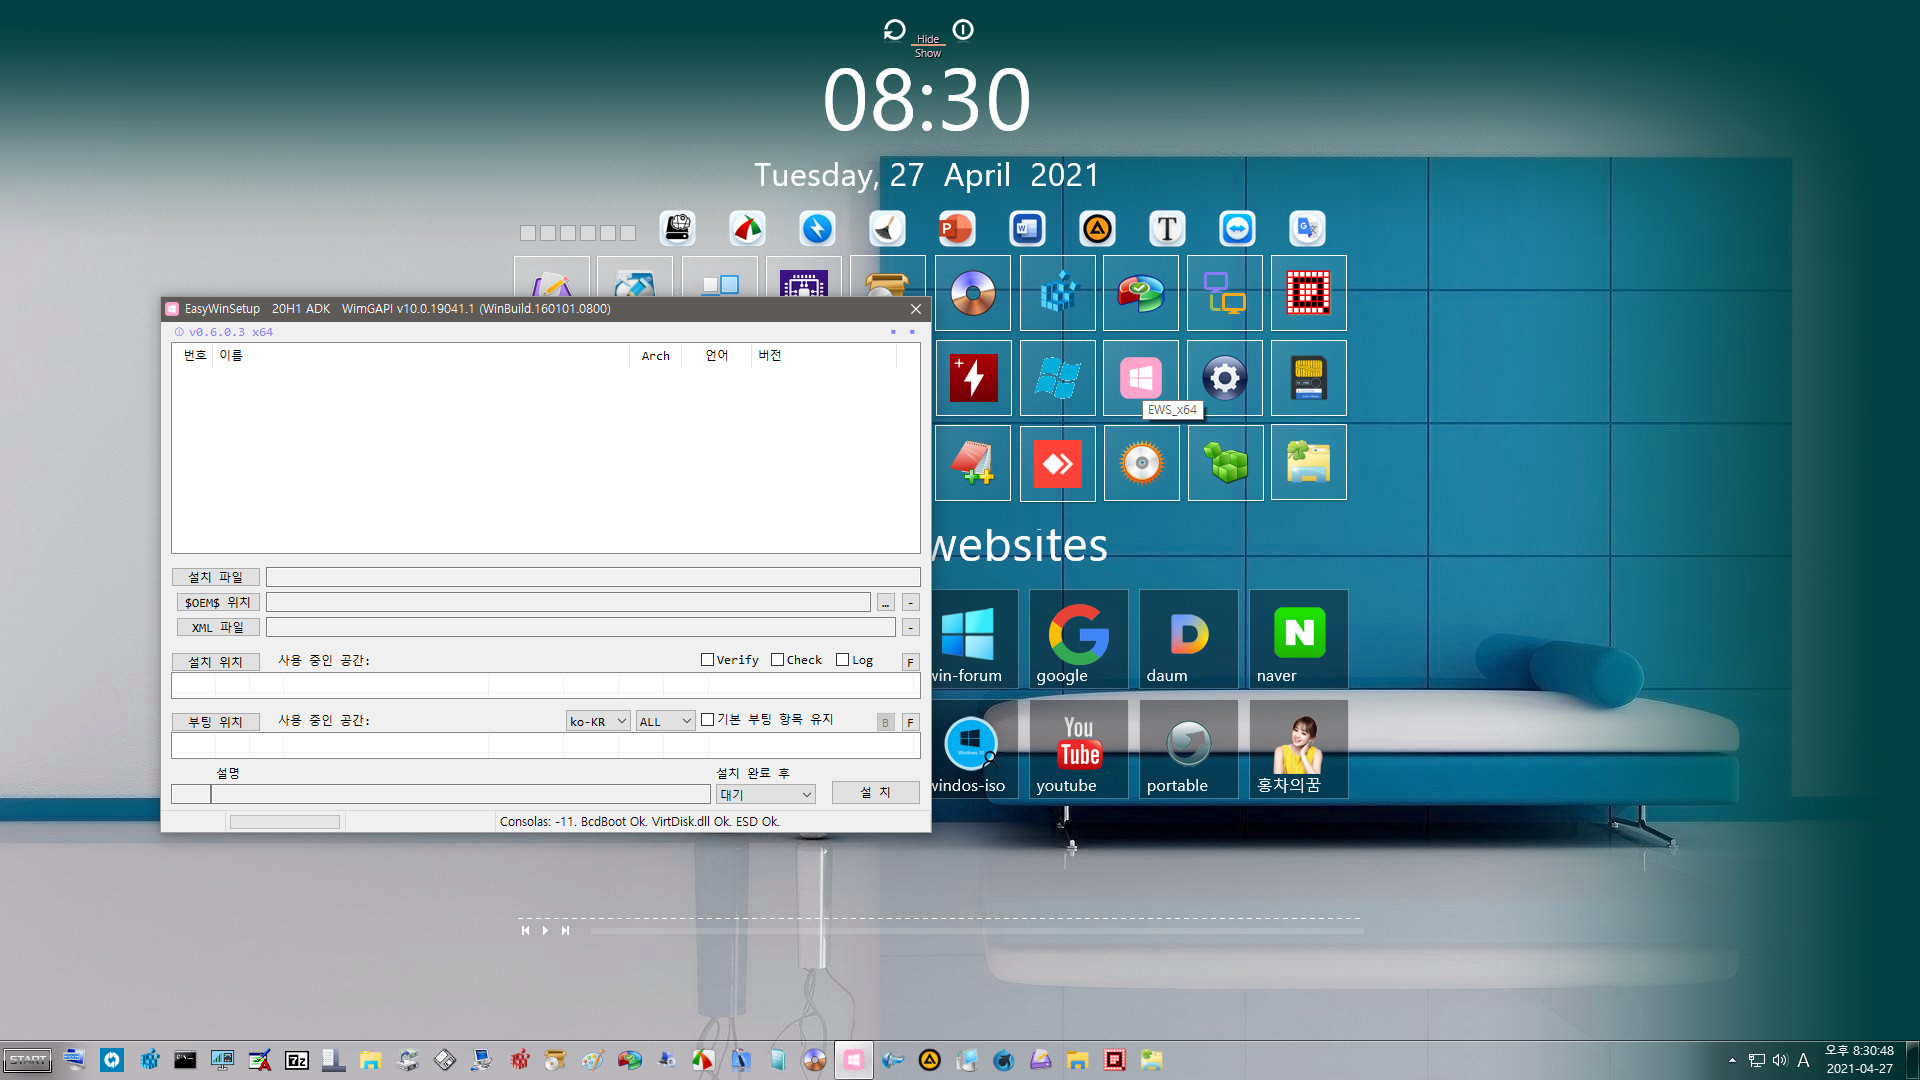The width and height of the screenshot is (1920, 1080).
Task: Click the Arch column header
Action: click(655, 356)
